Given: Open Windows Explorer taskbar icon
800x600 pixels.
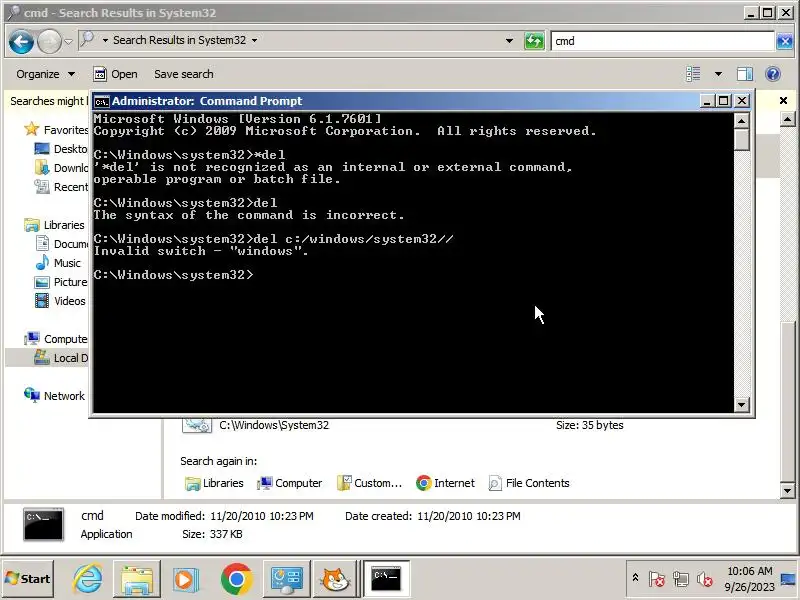Looking at the screenshot, I should point(137,579).
